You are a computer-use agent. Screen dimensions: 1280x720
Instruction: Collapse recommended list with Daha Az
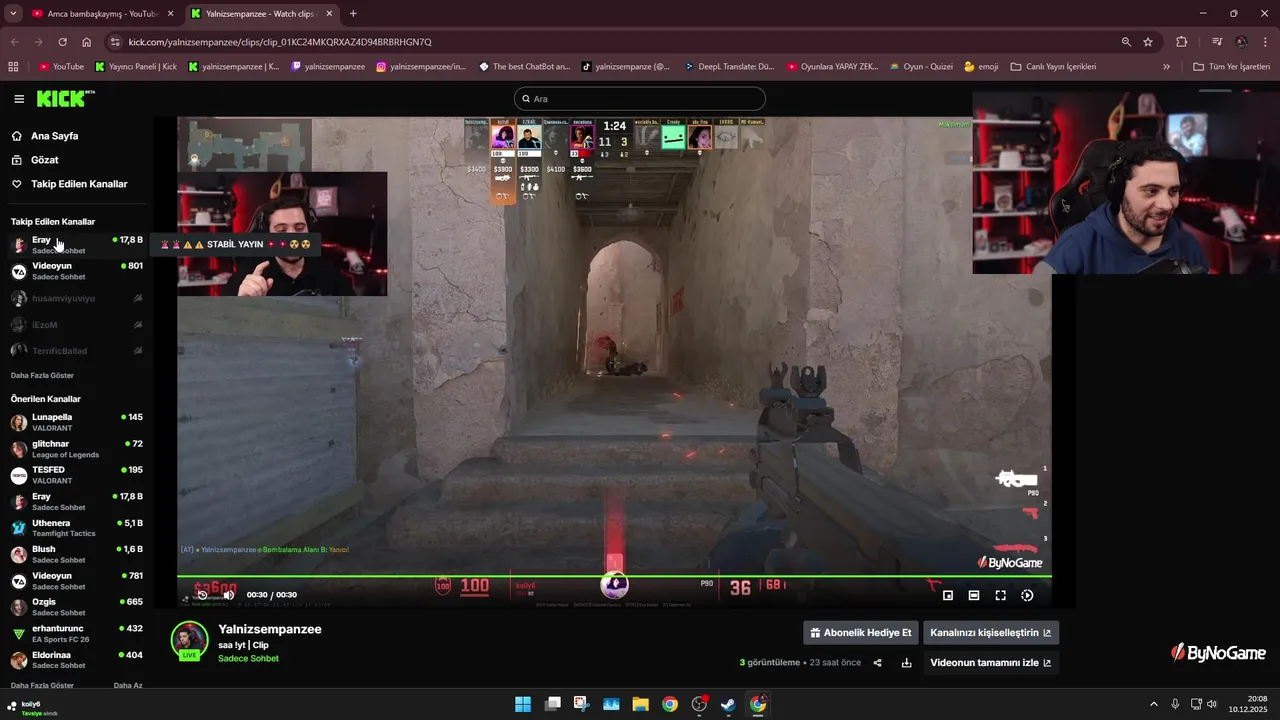tap(128, 685)
